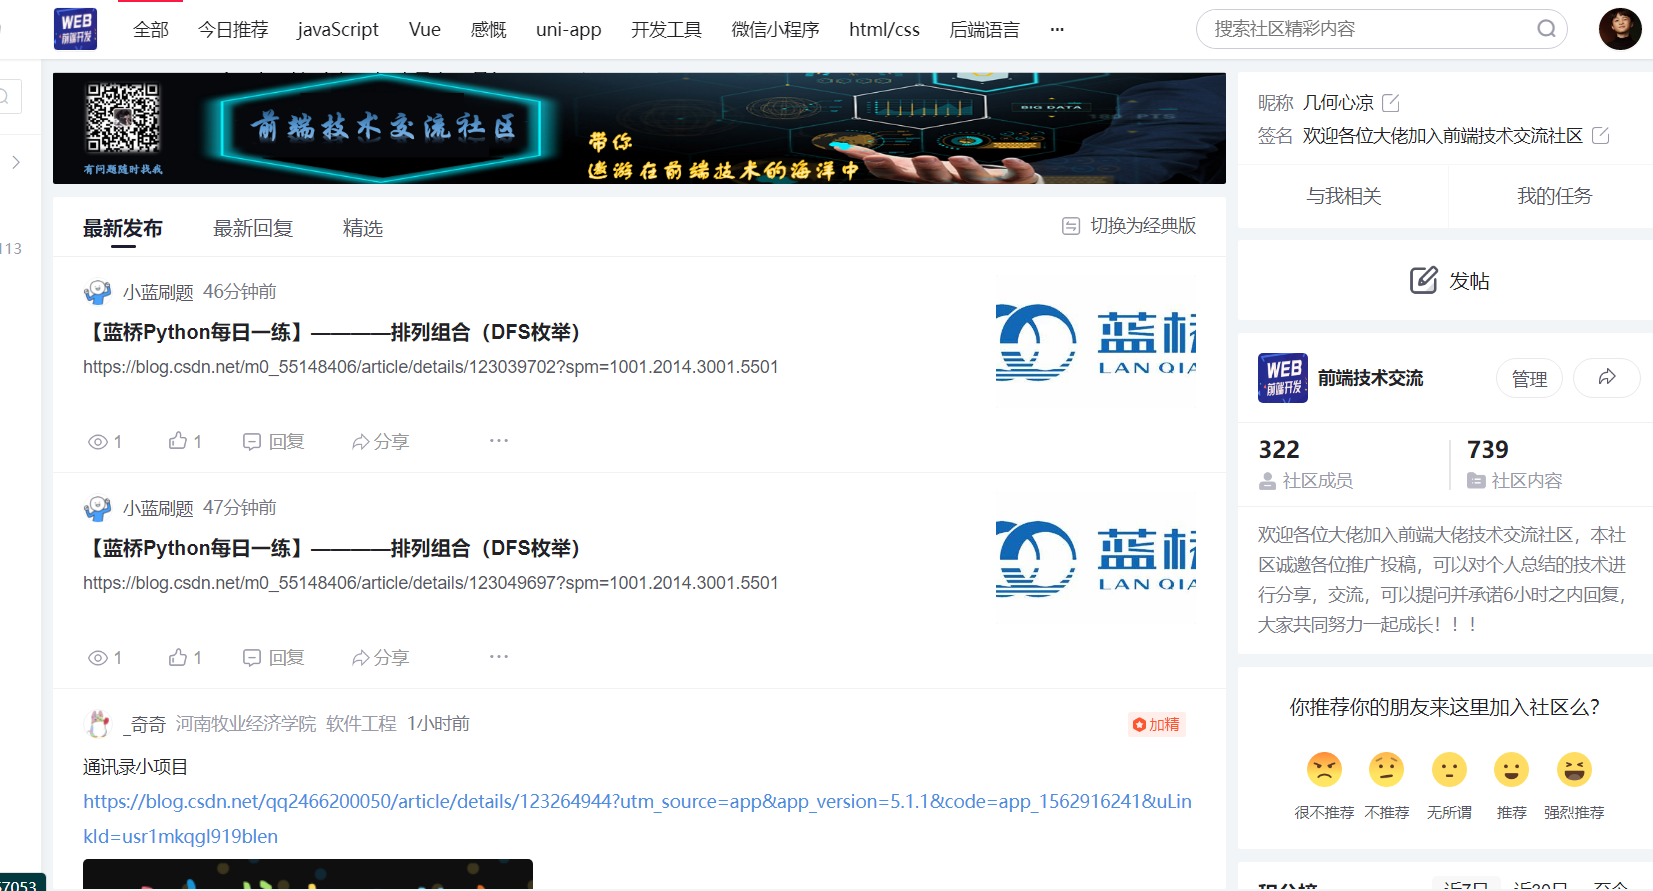1653x891 pixels.
Task: Click 小蓝刷题 avatar on 47分钟前 post
Action: (x=98, y=508)
